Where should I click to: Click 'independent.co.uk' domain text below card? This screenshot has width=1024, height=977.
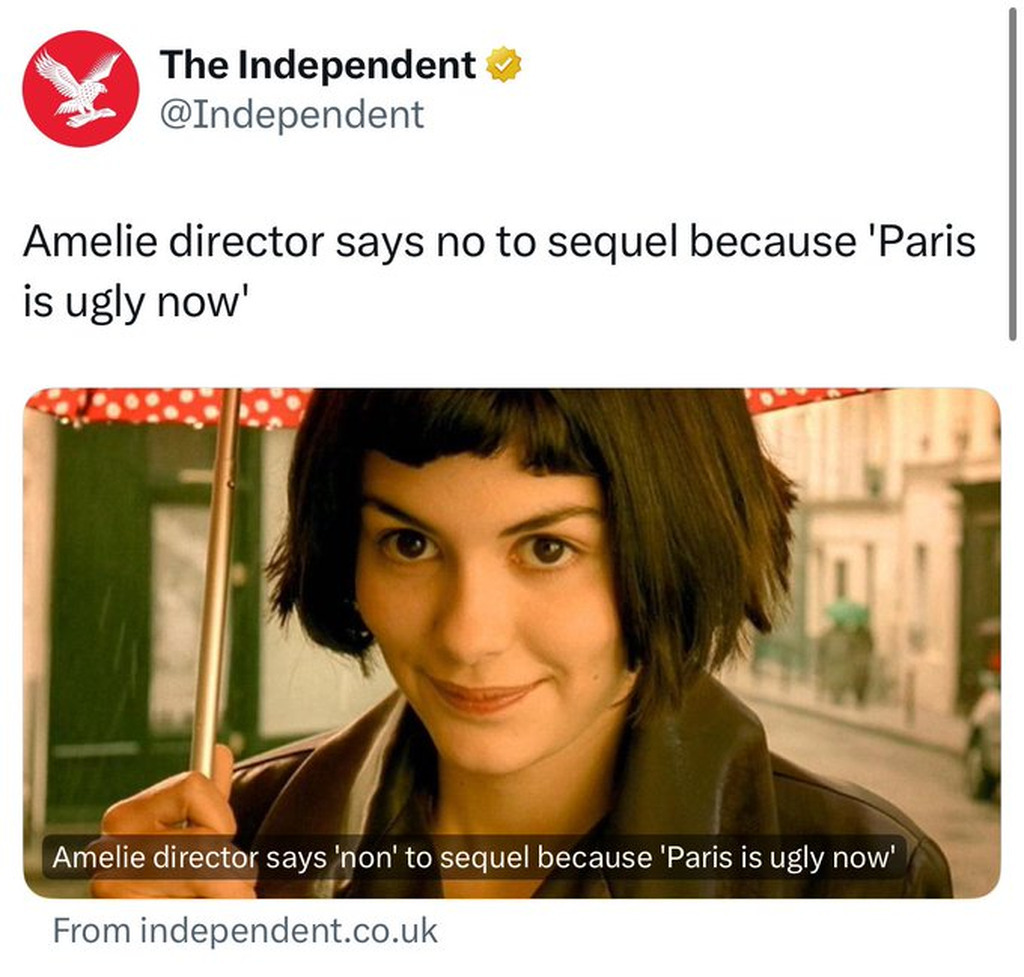[x=289, y=931]
